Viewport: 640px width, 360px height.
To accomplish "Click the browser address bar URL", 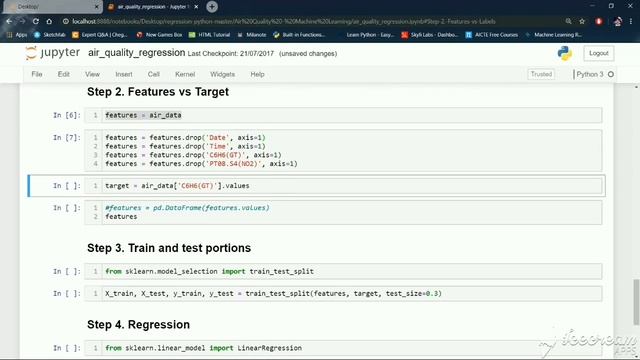I will pos(284,21).
